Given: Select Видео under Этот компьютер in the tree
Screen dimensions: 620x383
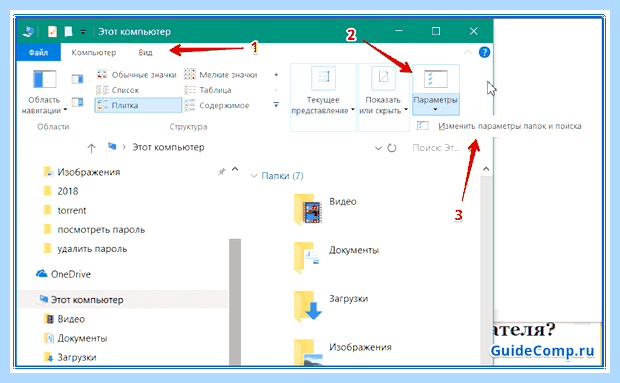Looking at the screenshot, I should pyautogui.click(x=71, y=319).
